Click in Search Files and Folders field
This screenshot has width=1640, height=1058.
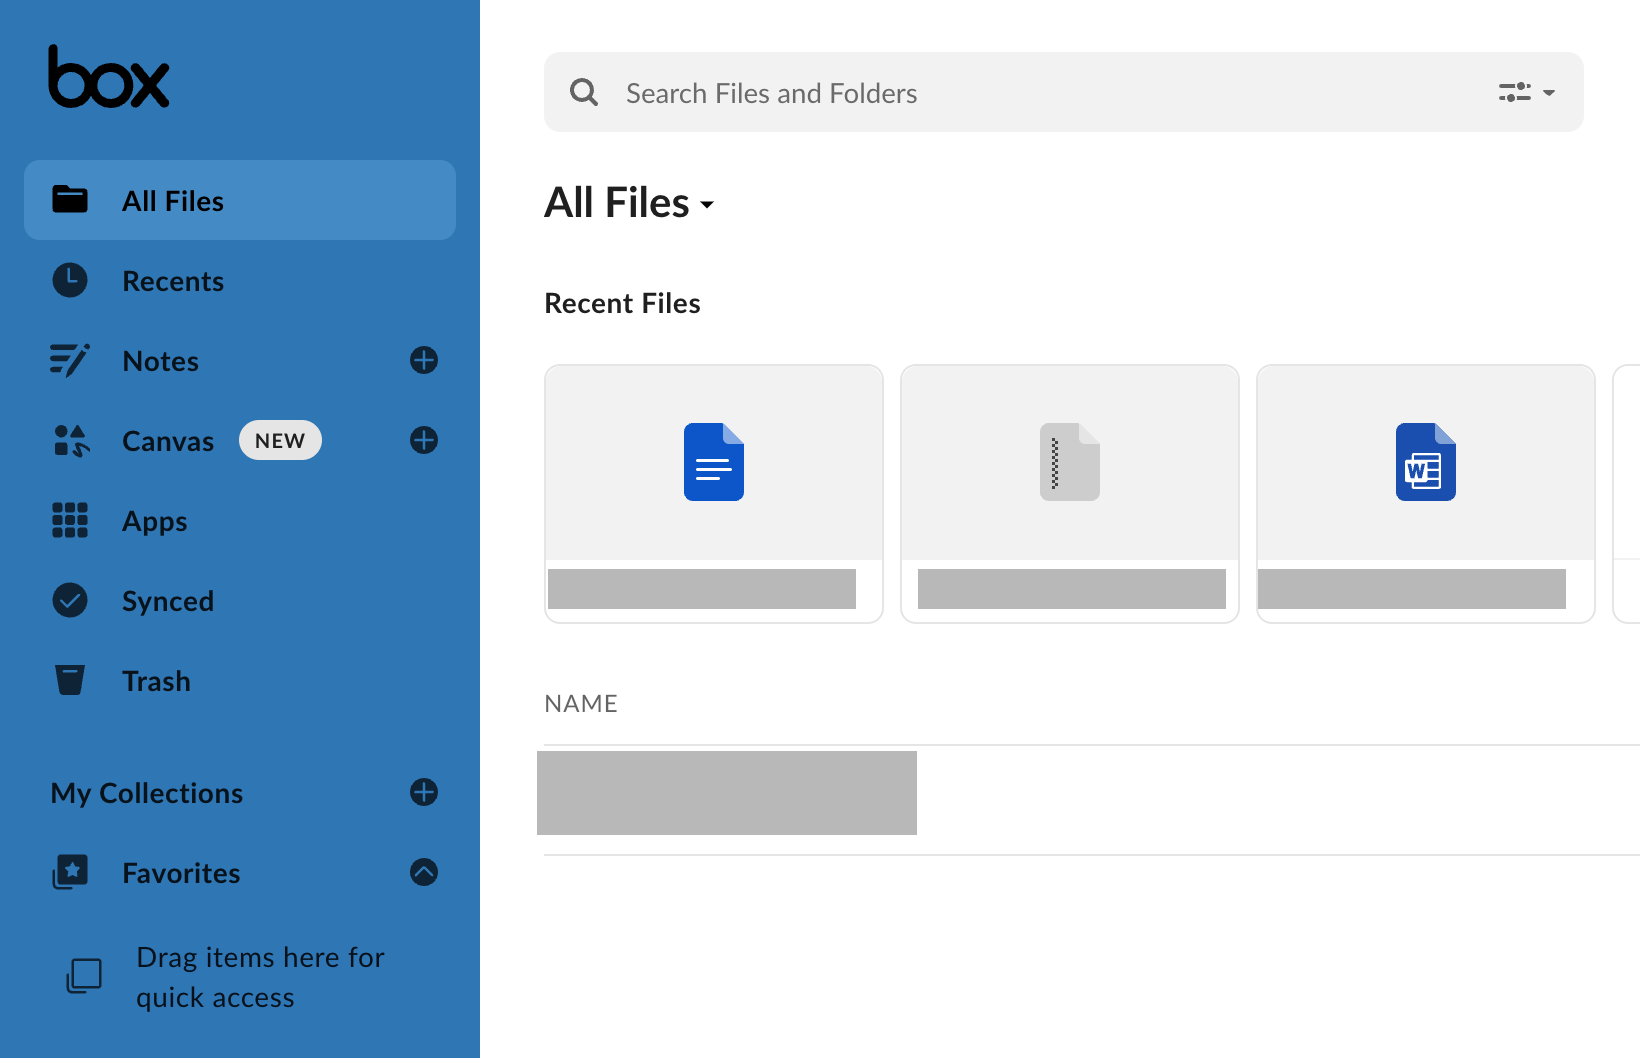(x=1064, y=92)
